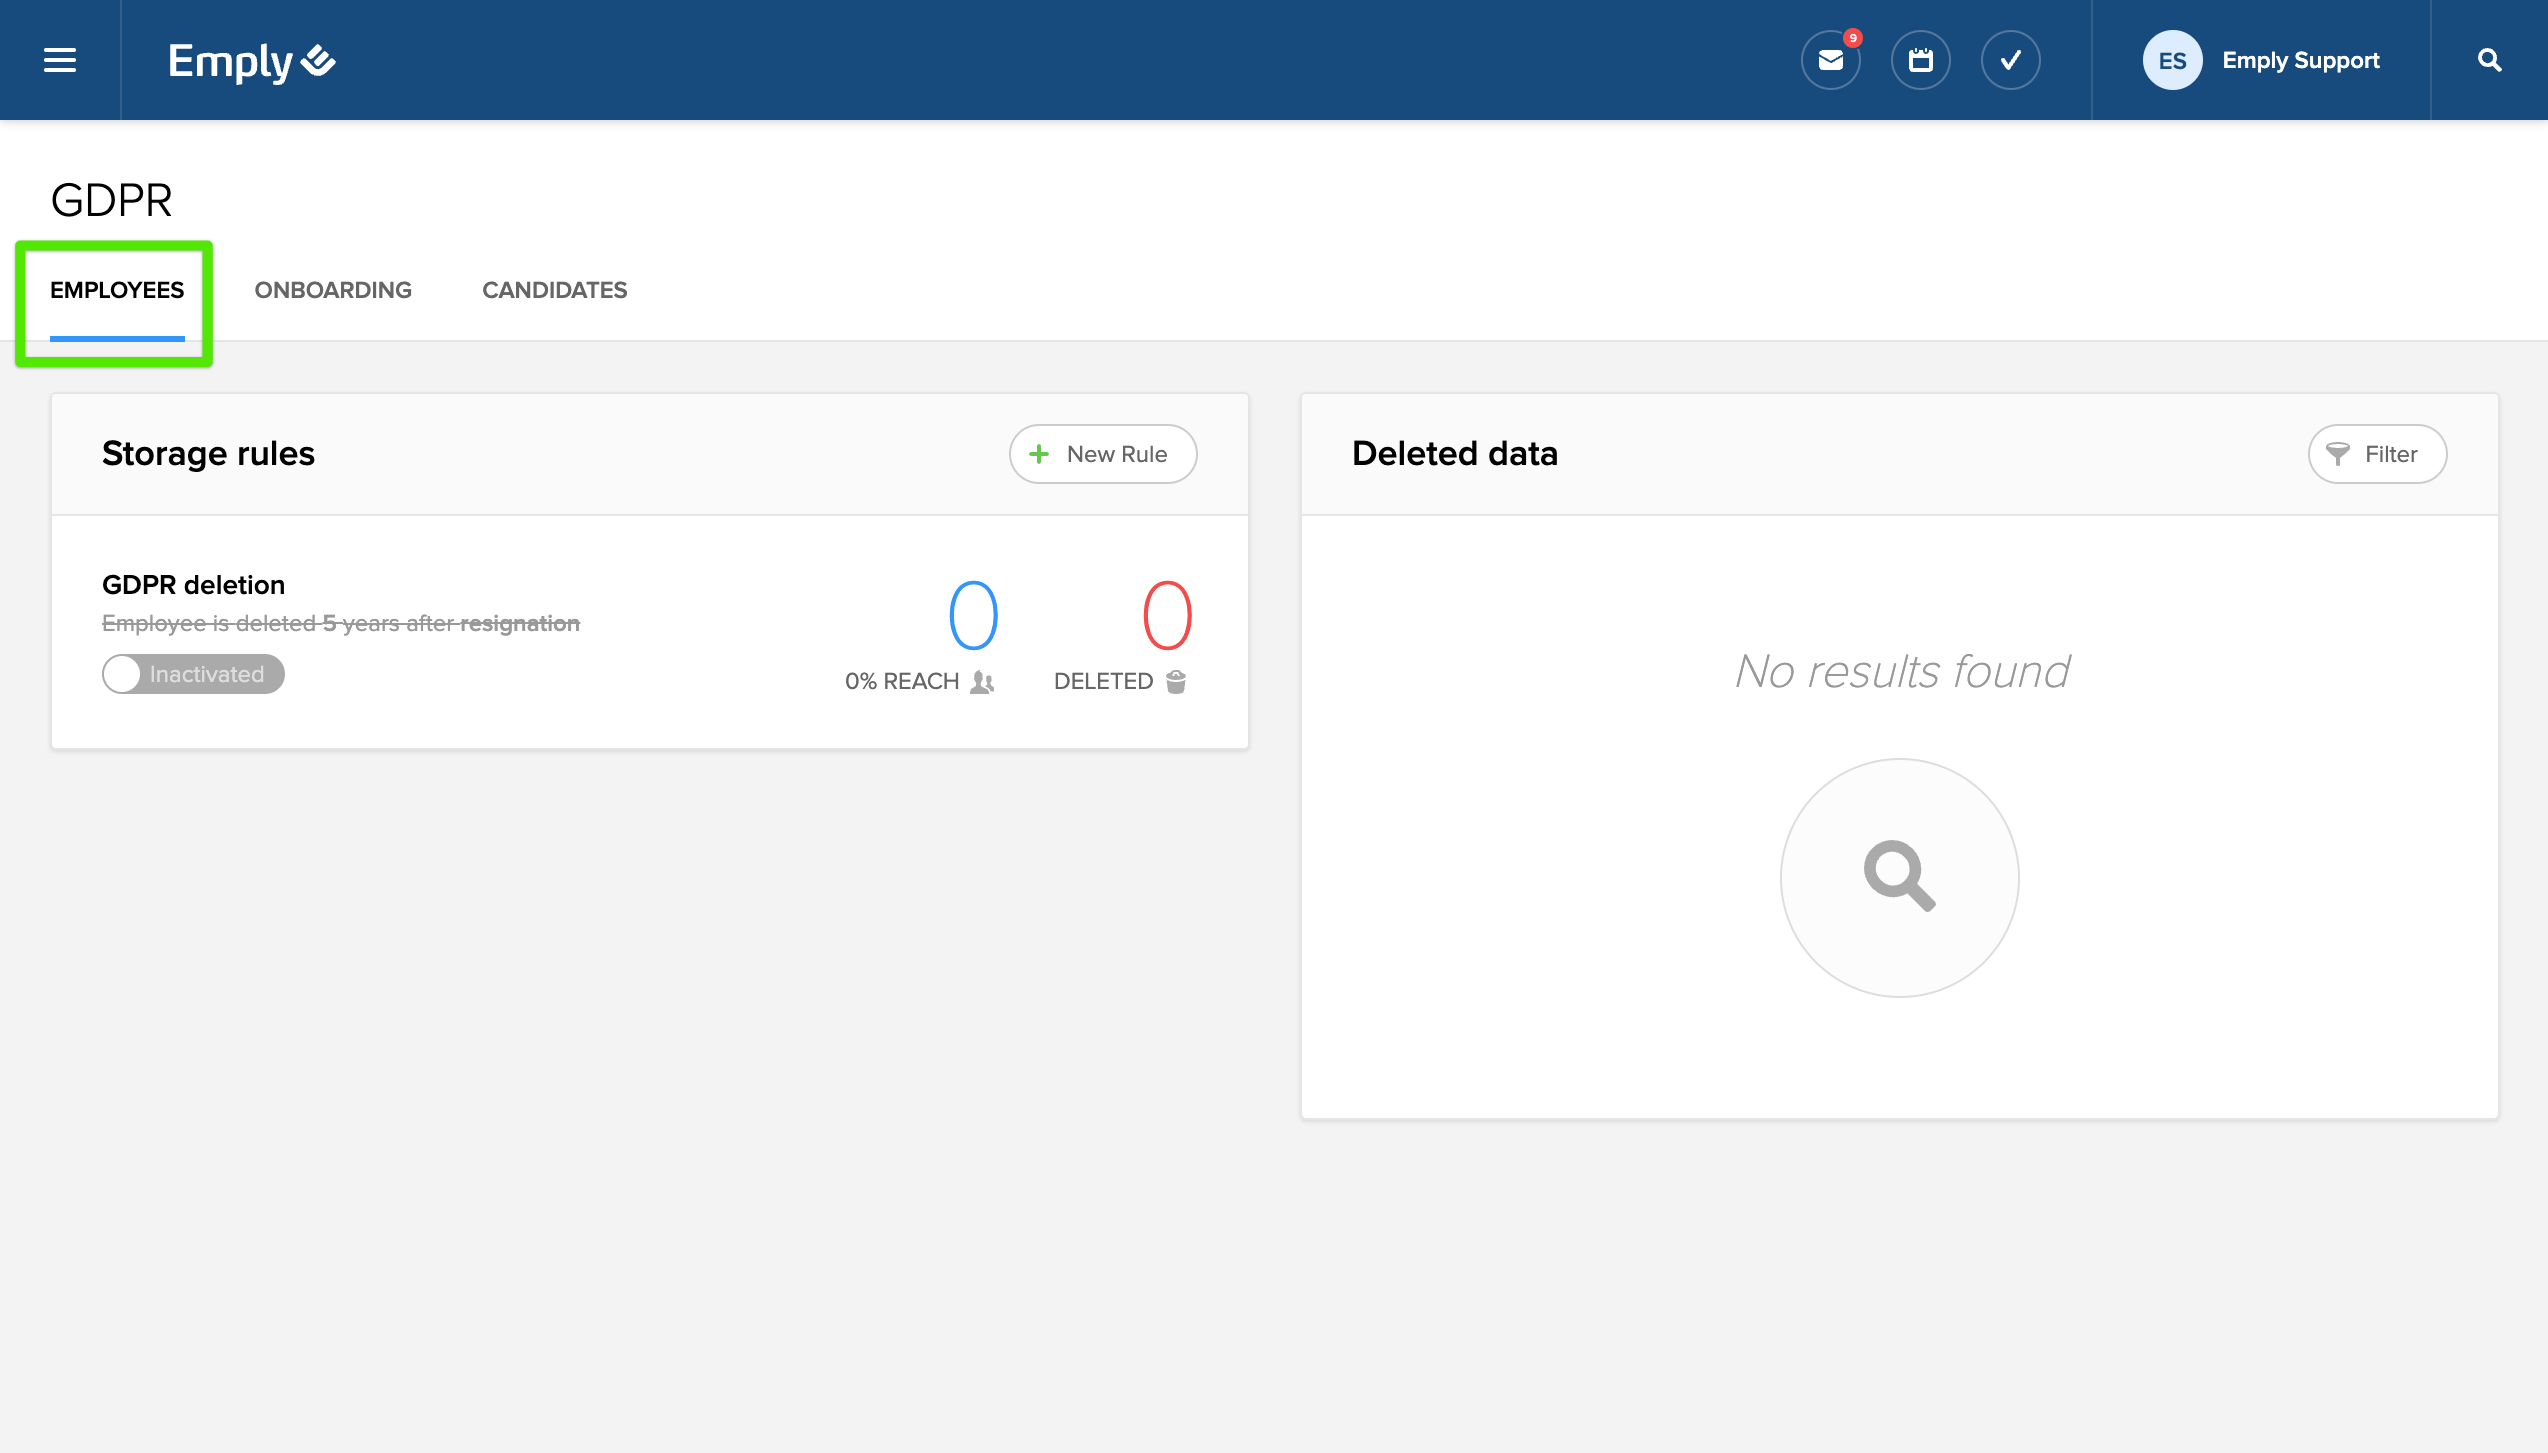This screenshot has height=1453, width=2548.
Task: Switch to the Onboarding tab
Action: [333, 290]
